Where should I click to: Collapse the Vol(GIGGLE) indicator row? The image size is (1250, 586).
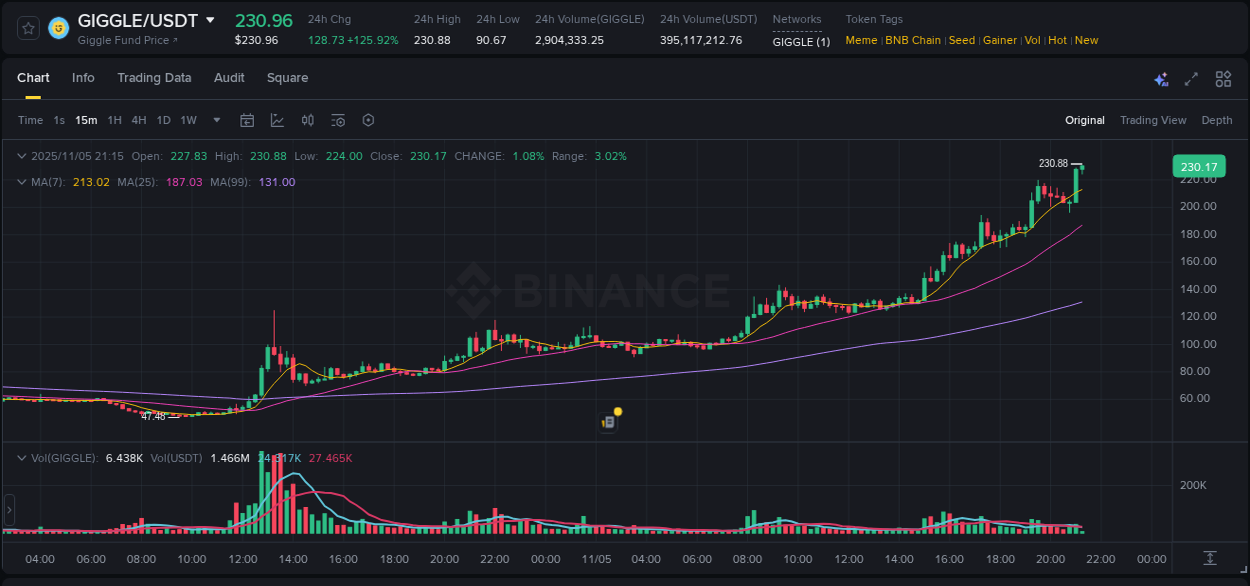click(22, 457)
